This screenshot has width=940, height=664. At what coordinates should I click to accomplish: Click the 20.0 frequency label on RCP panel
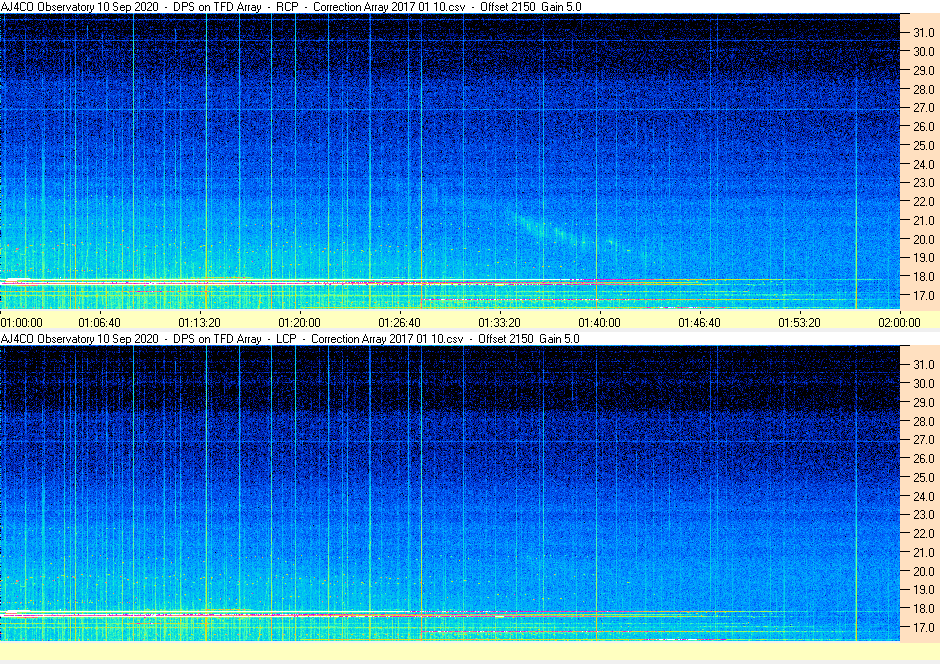(x=924, y=239)
